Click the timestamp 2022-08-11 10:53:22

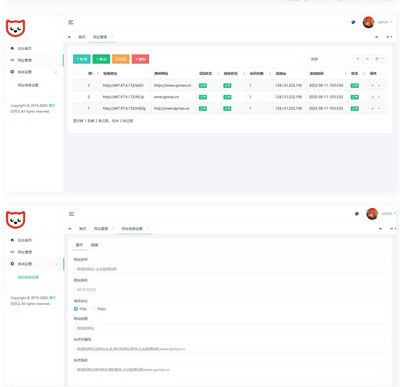pyautogui.click(x=326, y=97)
